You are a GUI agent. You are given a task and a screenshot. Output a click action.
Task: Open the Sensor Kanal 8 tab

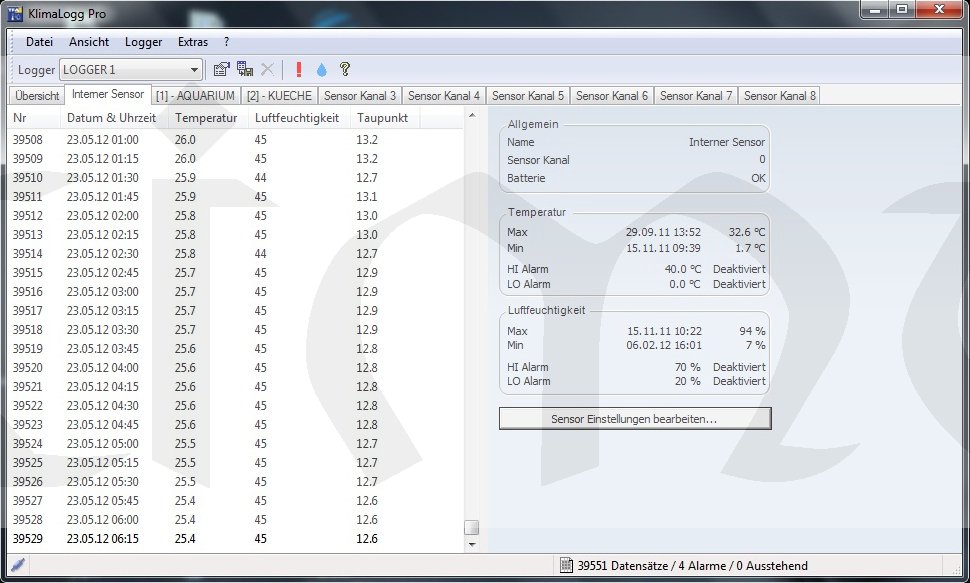point(779,96)
